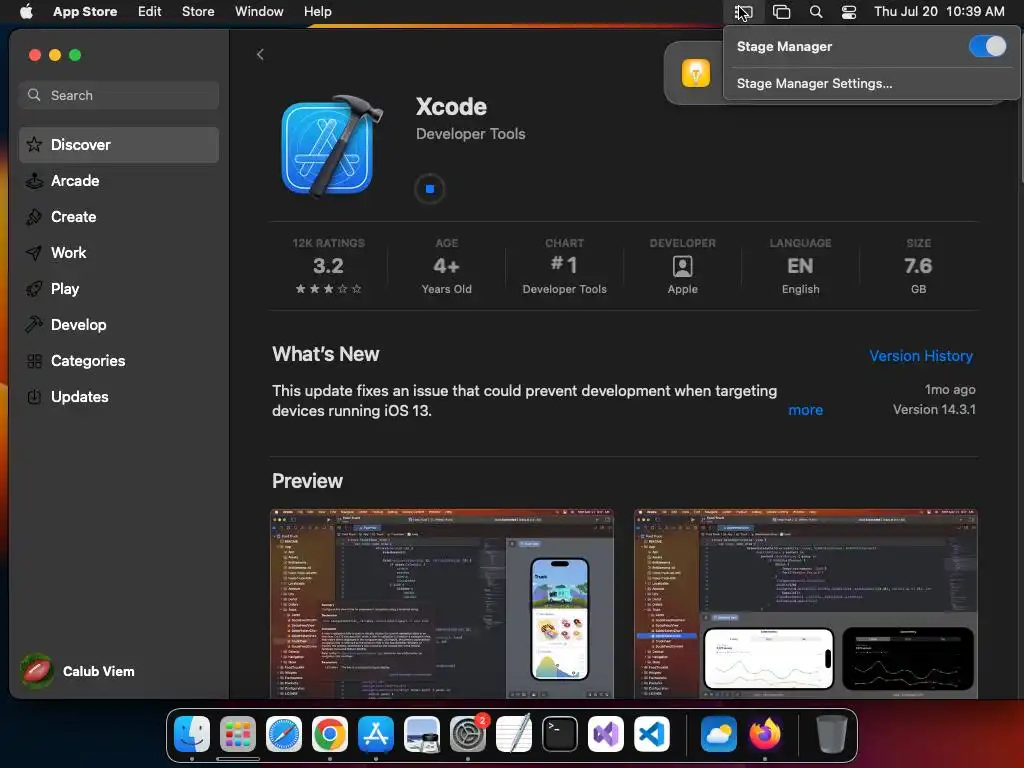Click the App Store search field
The width and height of the screenshot is (1024, 768).
click(x=119, y=95)
